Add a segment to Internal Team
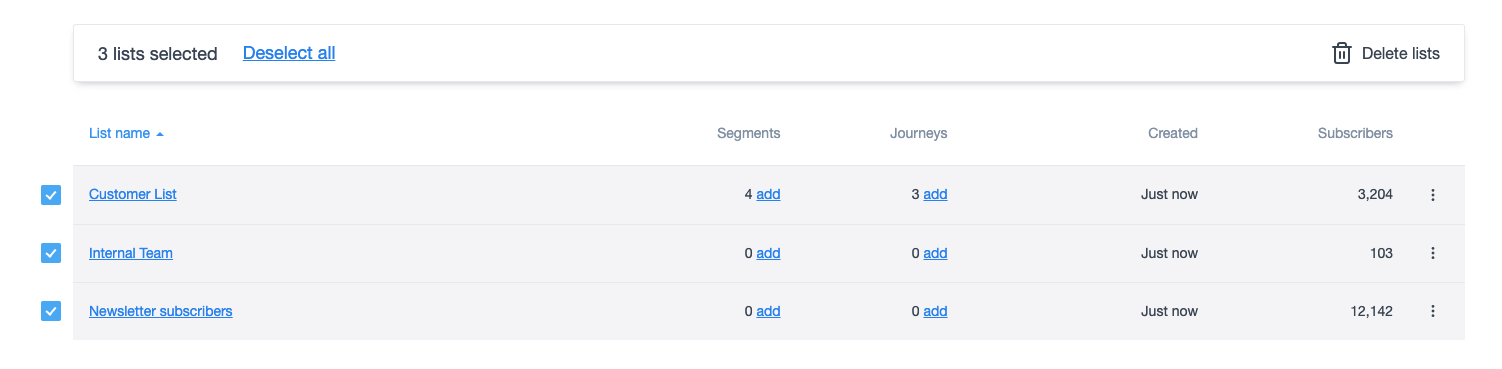The height and width of the screenshot is (369, 1502). 768,253
